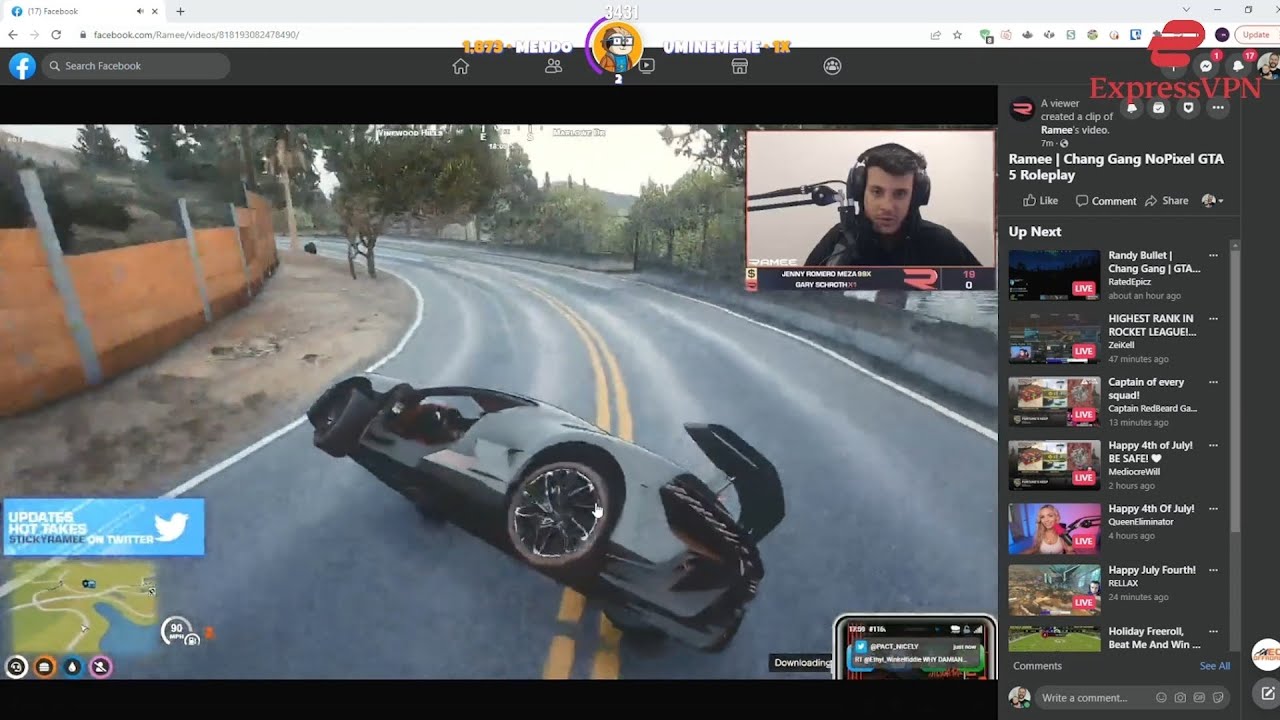The width and height of the screenshot is (1280, 720).
Task: Share this page using Chrome share icon
Action: (935, 34)
